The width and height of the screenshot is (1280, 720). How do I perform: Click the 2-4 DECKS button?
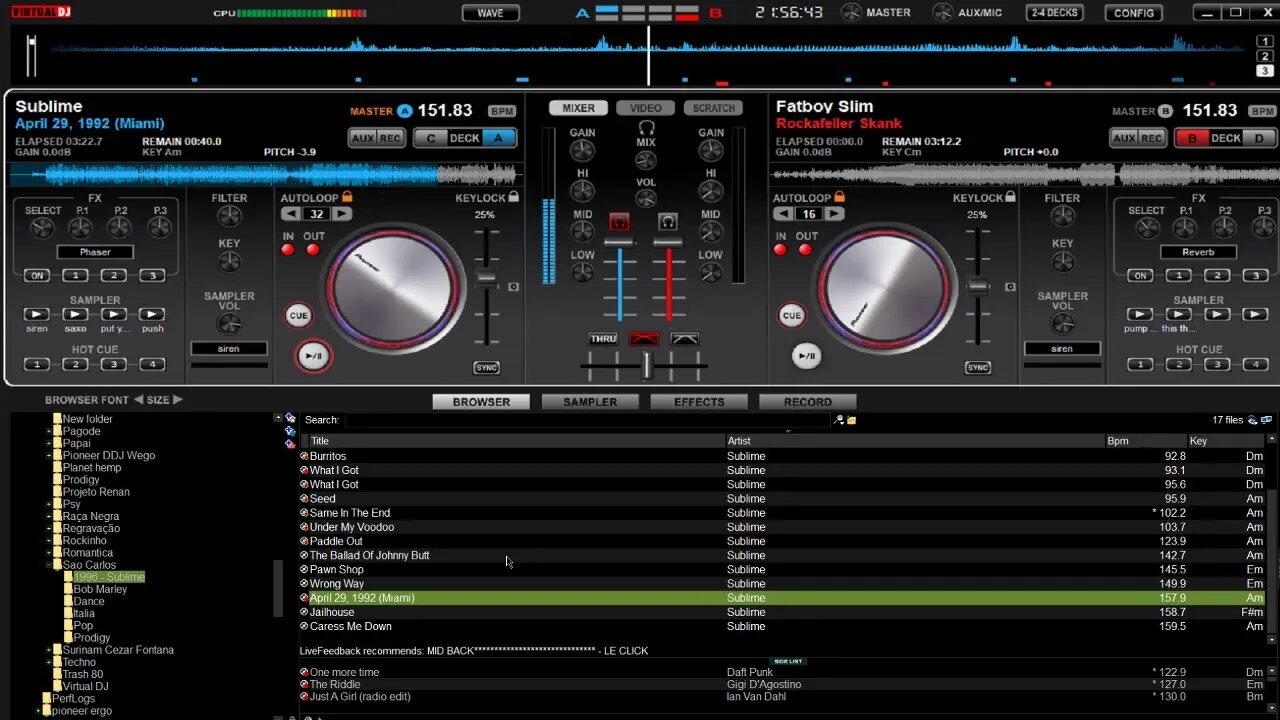point(1054,13)
